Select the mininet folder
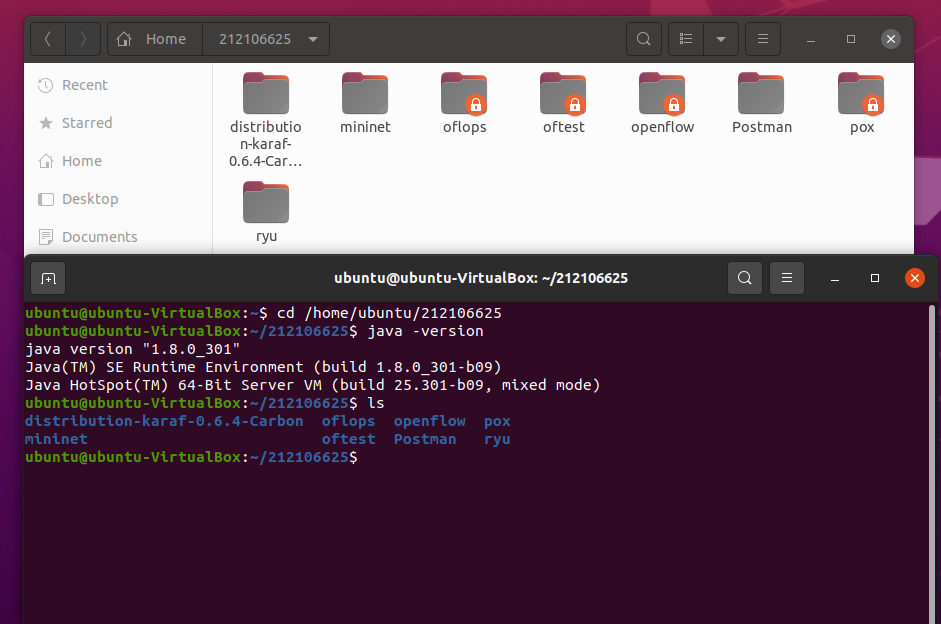Screen dimensions: 941x624 365,103
